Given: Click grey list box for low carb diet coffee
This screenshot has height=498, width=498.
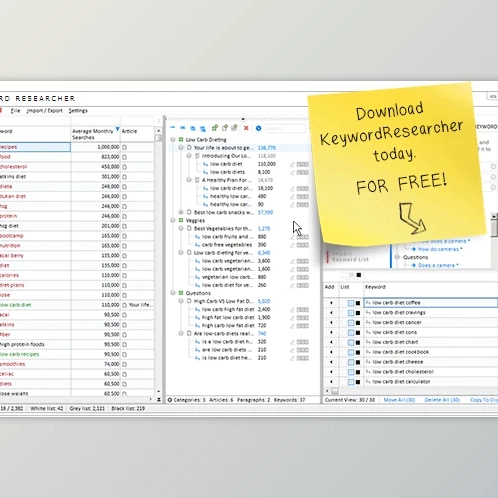Looking at the screenshot, I should point(351,303).
